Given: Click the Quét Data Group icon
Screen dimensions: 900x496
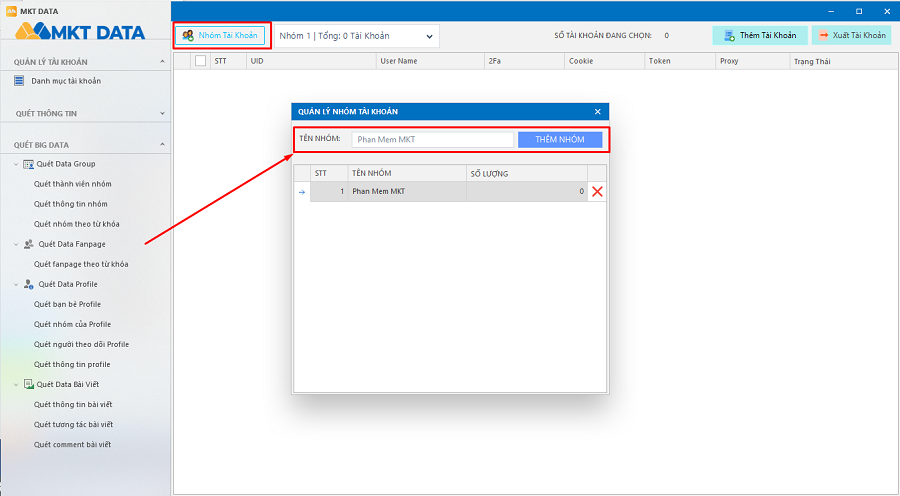Looking at the screenshot, I should 29,164.
